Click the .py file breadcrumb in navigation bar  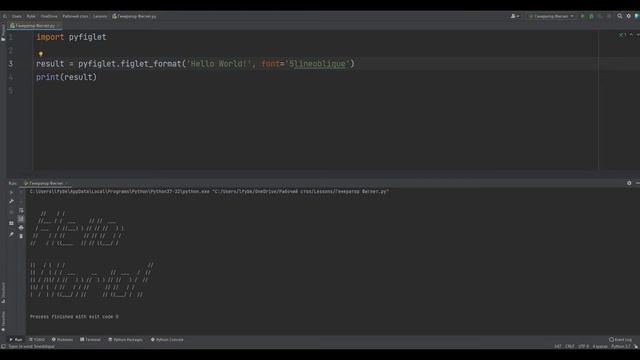(x=134, y=16)
